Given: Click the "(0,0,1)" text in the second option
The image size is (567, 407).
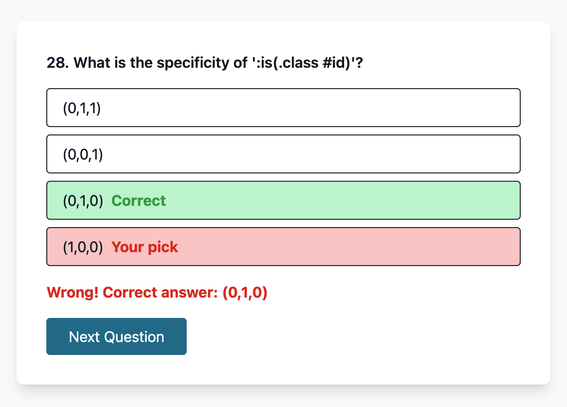Looking at the screenshot, I should click(x=83, y=154).
